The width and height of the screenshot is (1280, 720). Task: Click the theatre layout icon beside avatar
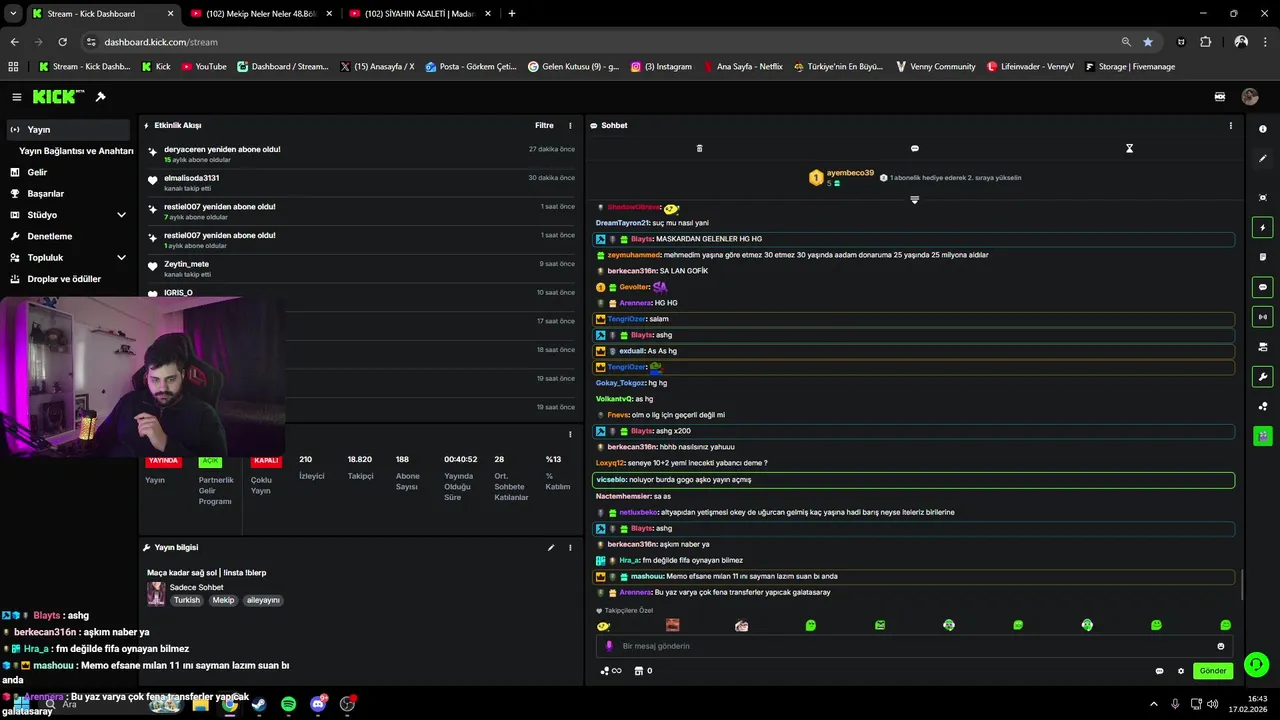(1220, 97)
